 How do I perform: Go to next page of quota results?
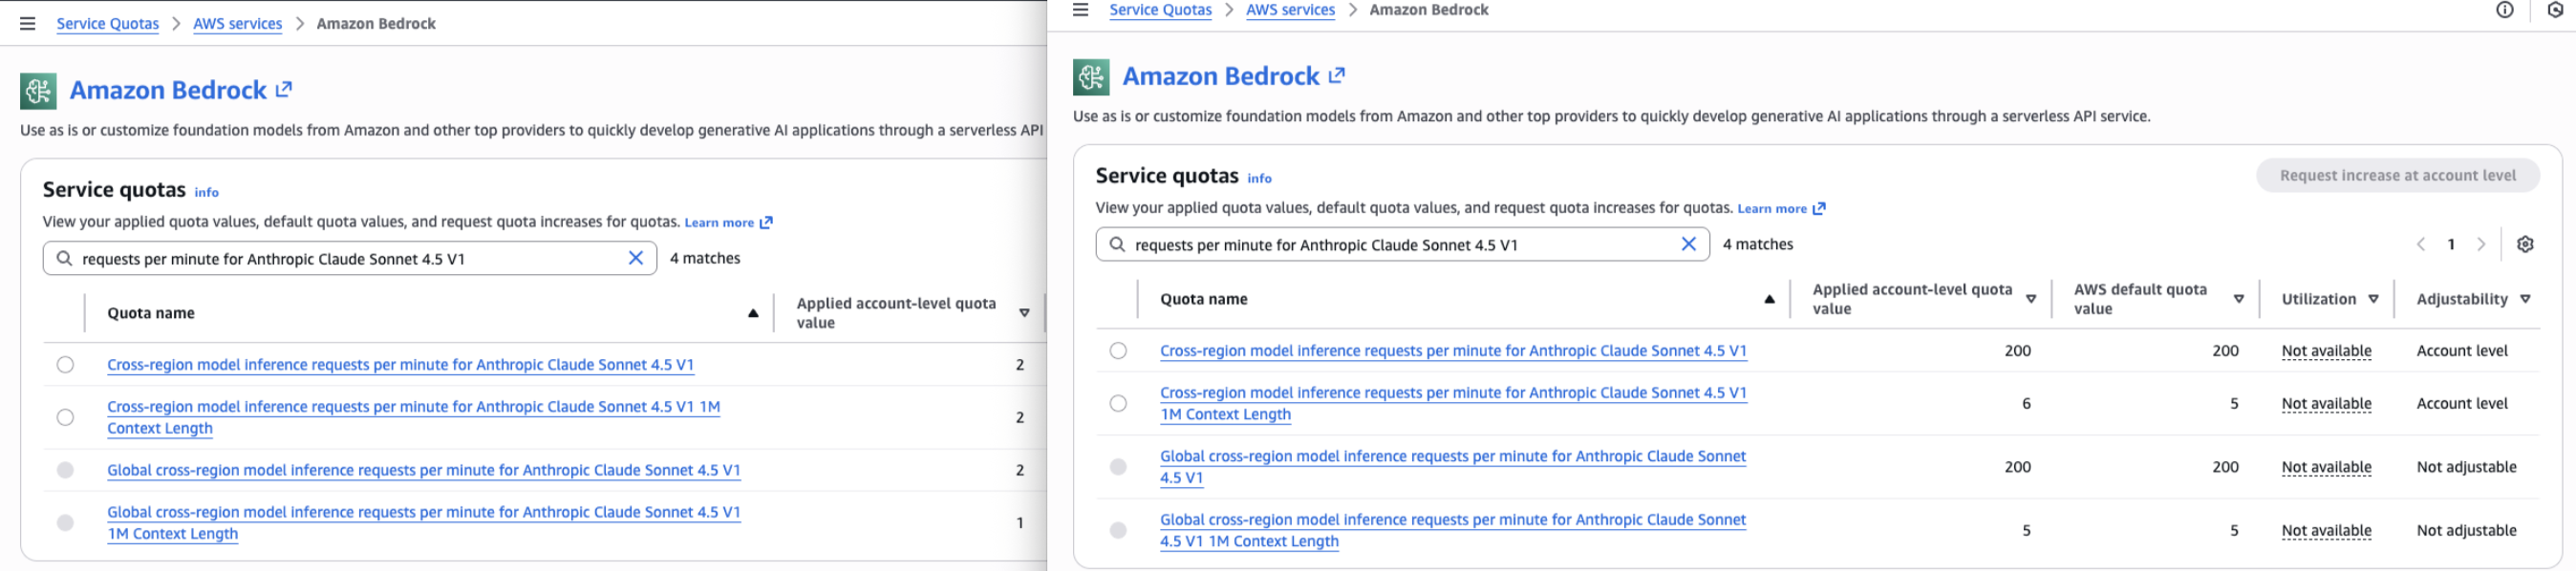[x=2480, y=244]
